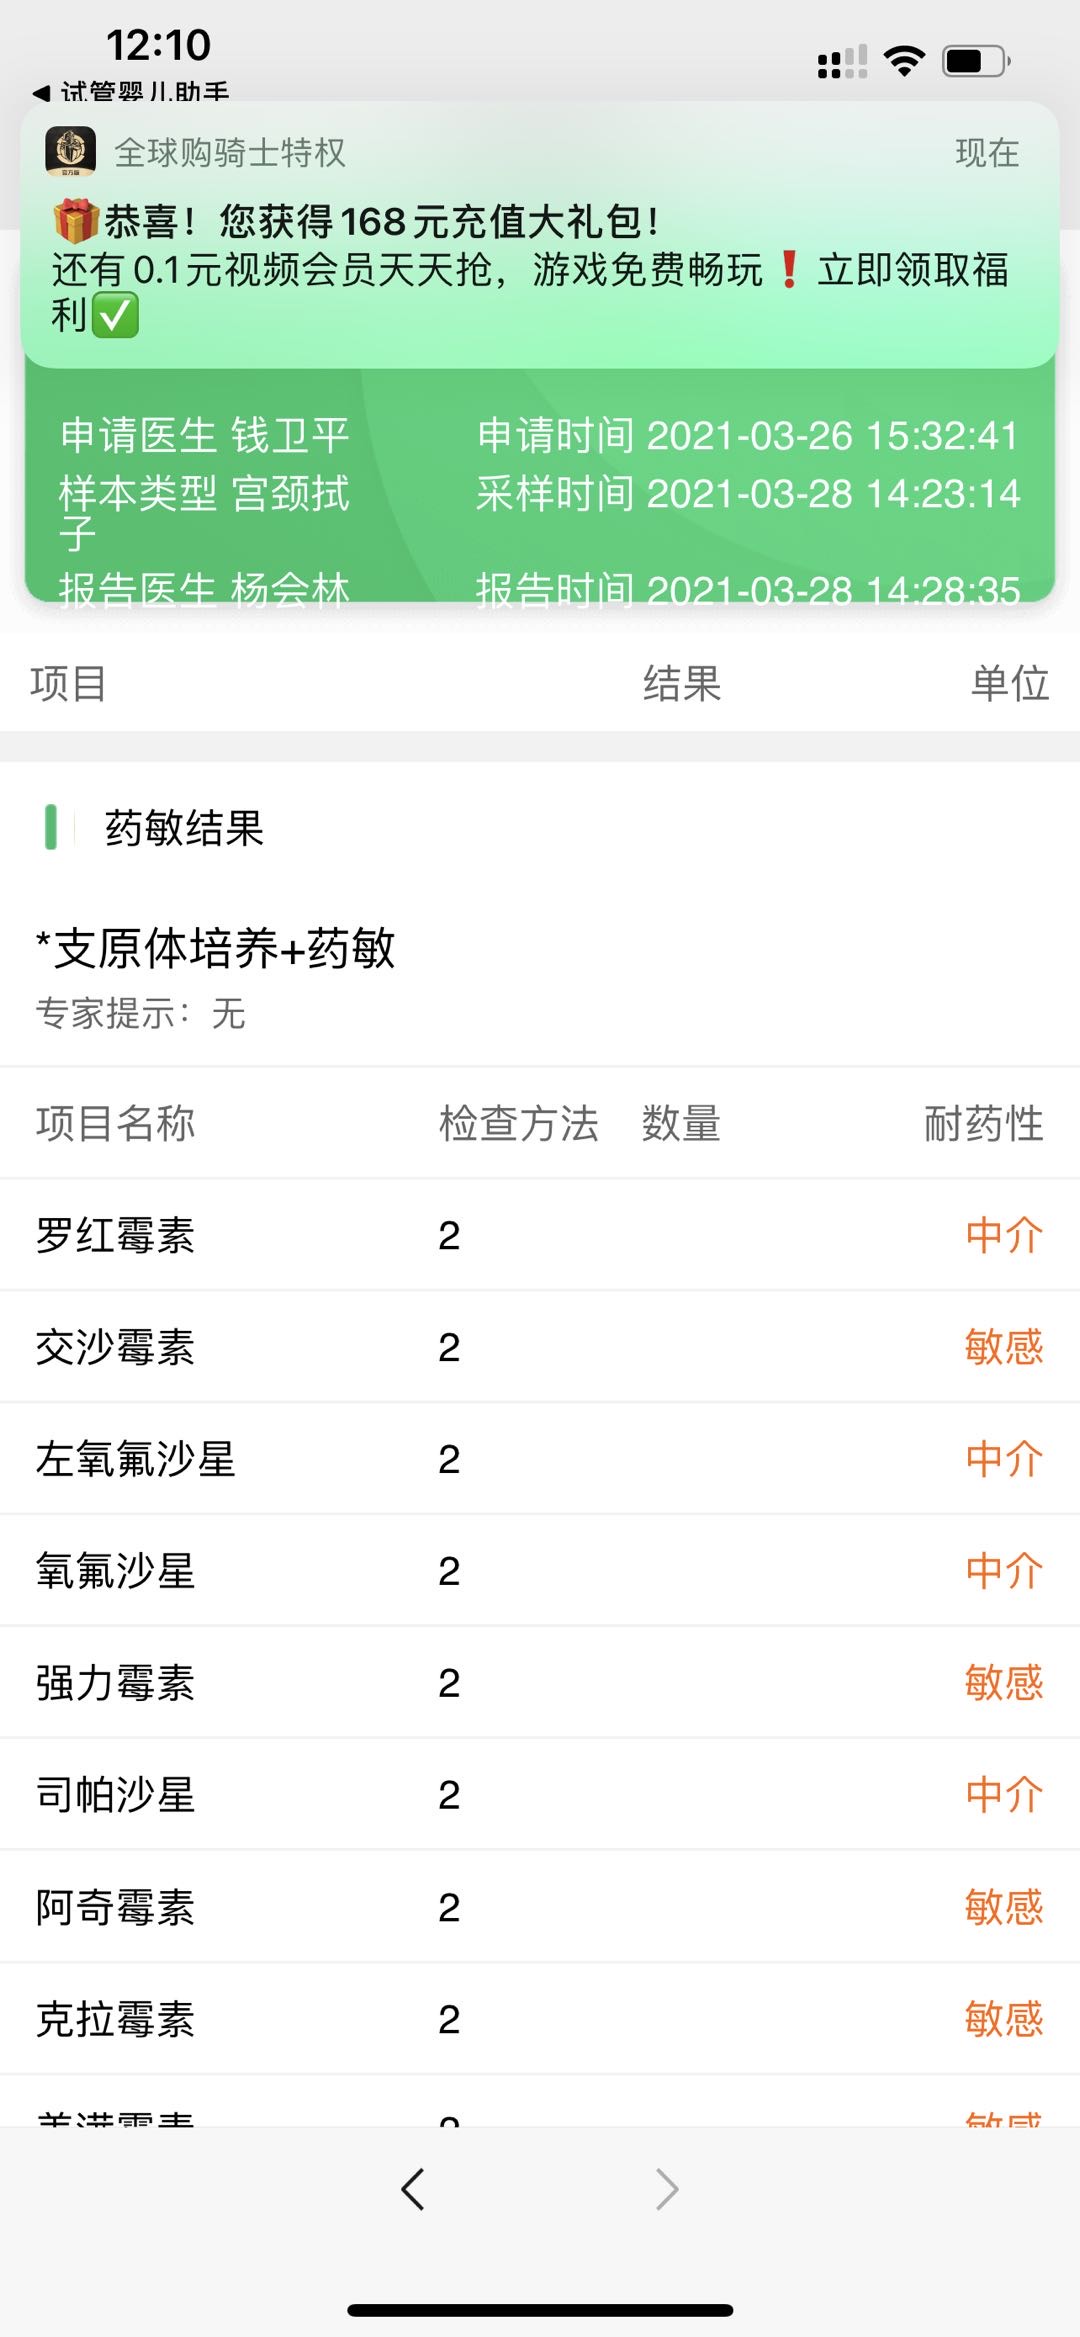Tap the forward chevron arrow

tap(667, 2189)
